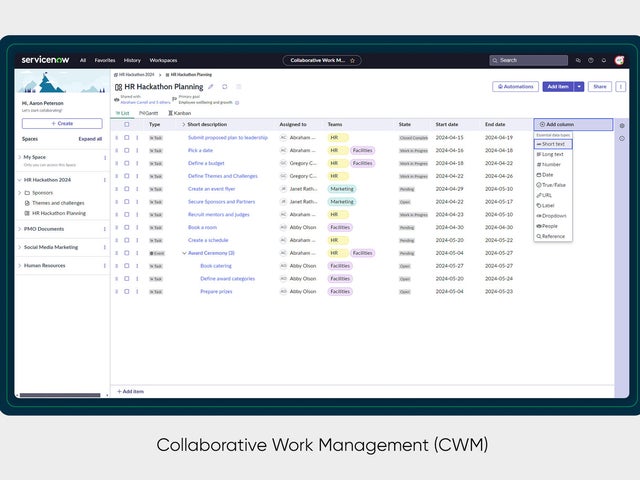Open the PMO Documents kebab menu
Viewport: 640px width, 480px height.
click(105, 229)
